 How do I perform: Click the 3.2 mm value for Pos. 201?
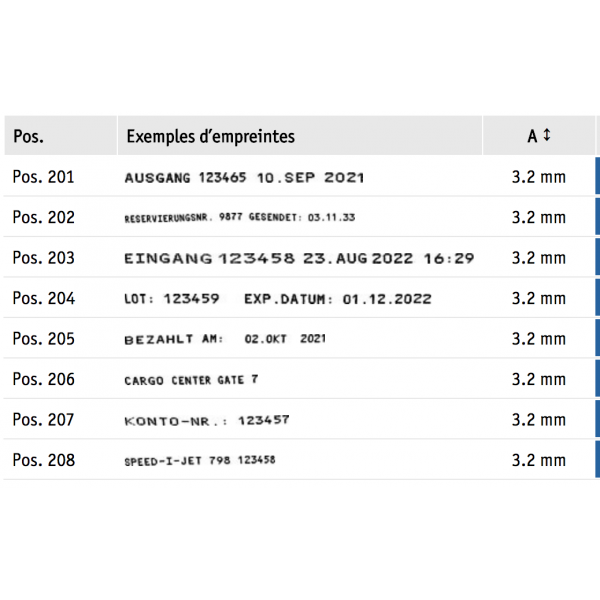coord(538,177)
